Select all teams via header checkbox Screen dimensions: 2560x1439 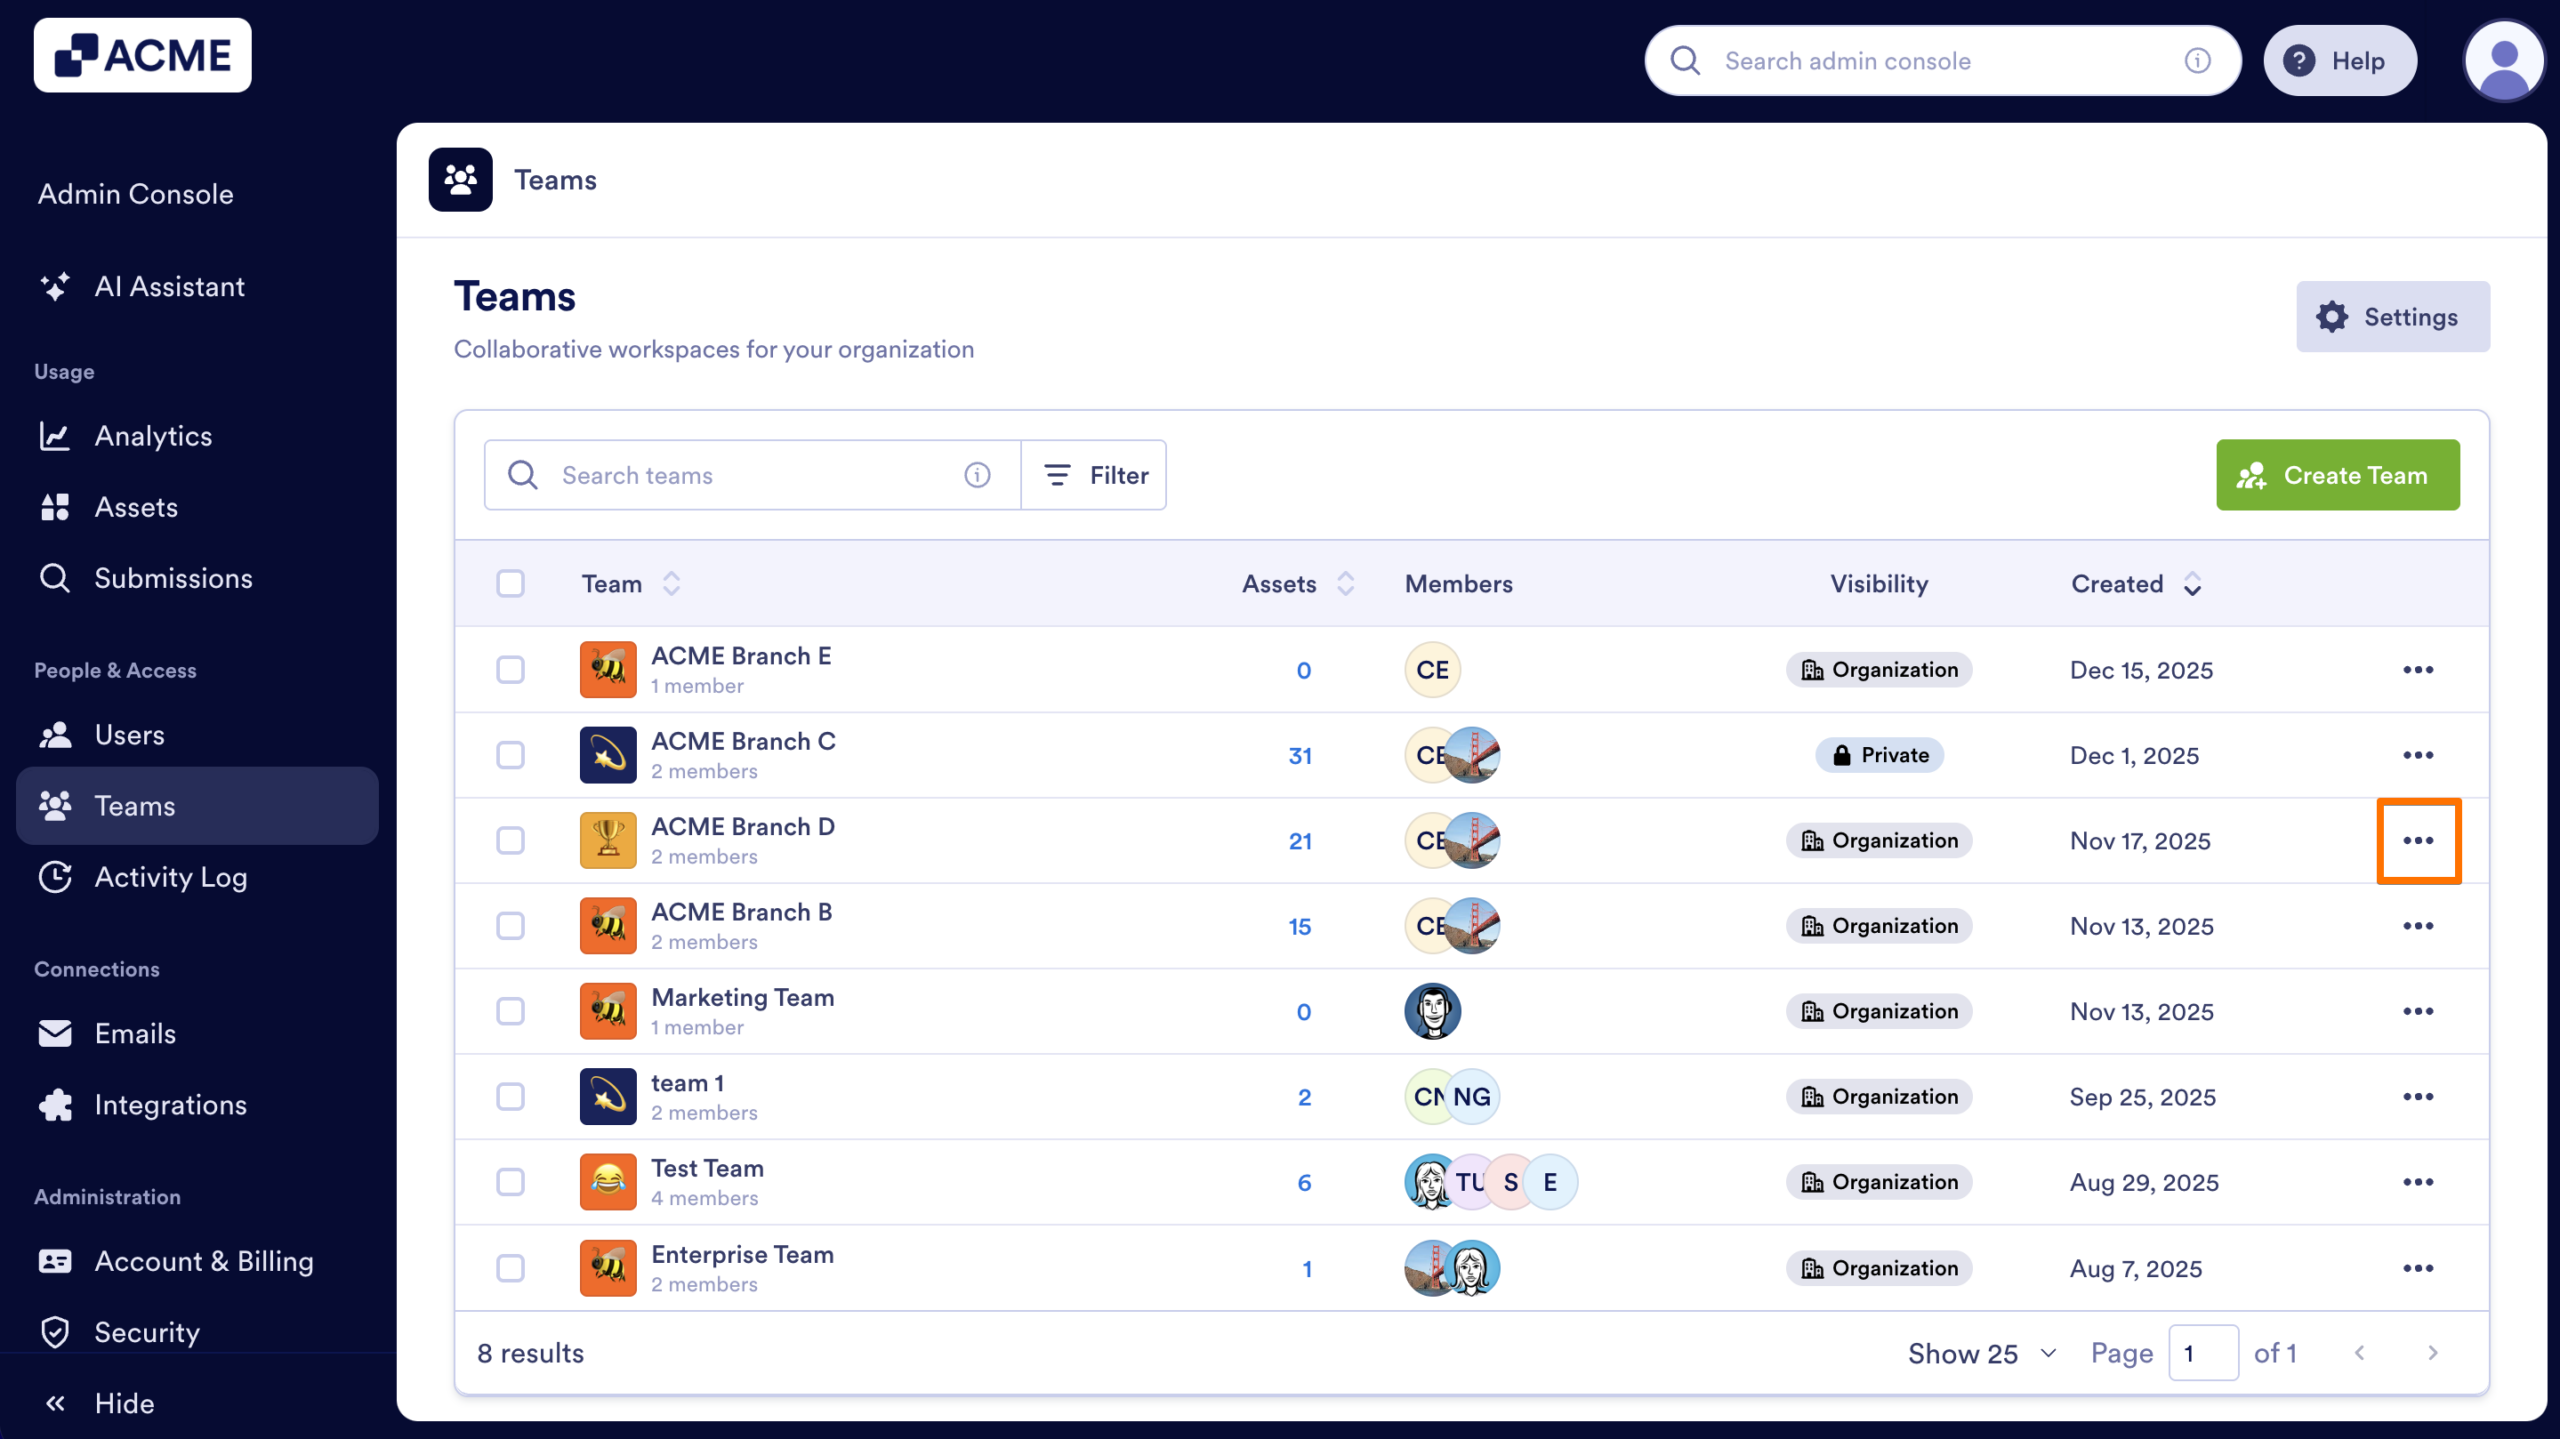(511, 583)
